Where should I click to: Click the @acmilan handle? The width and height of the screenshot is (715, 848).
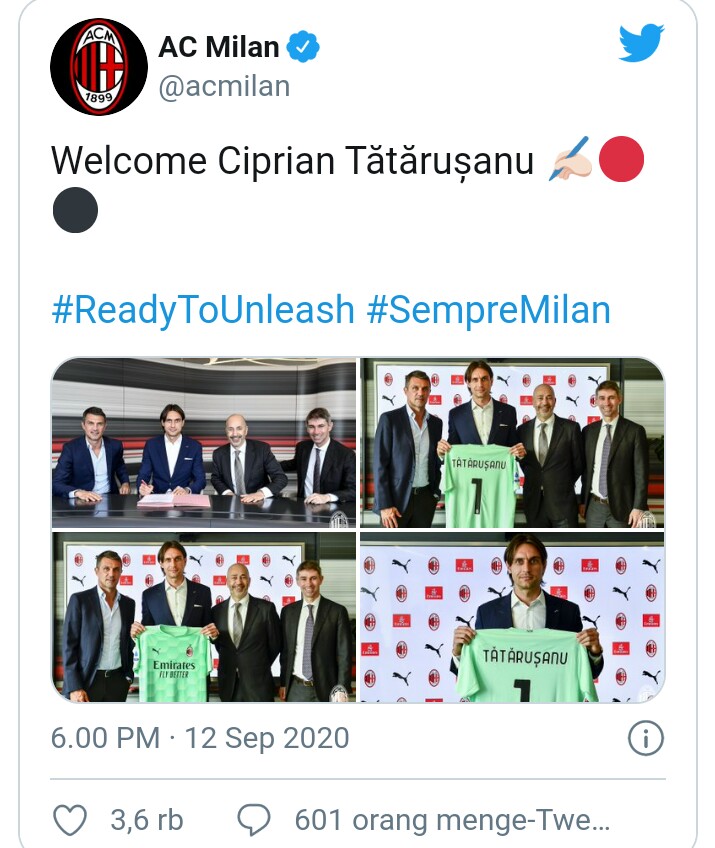[x=224, y=87]
